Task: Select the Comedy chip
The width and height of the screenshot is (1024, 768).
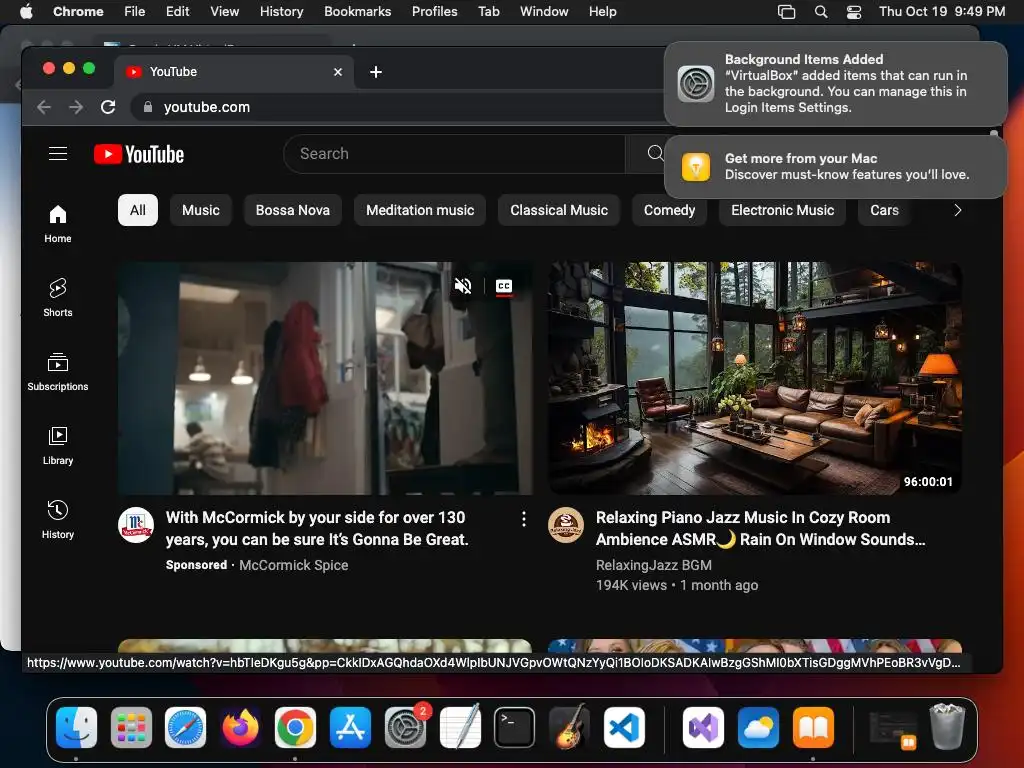Action: pyautogui.click(x=669, y=210)
